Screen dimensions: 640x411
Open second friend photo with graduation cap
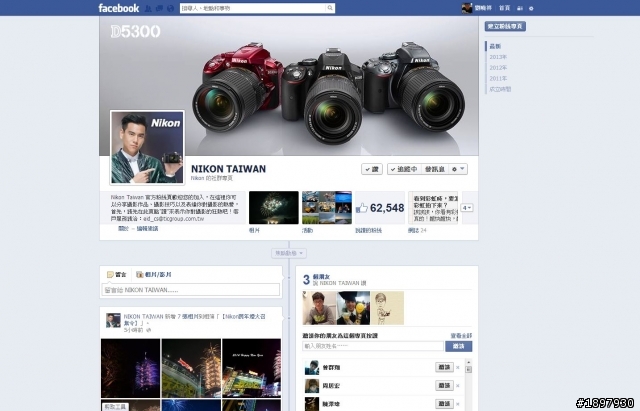(x=353, y=308)
